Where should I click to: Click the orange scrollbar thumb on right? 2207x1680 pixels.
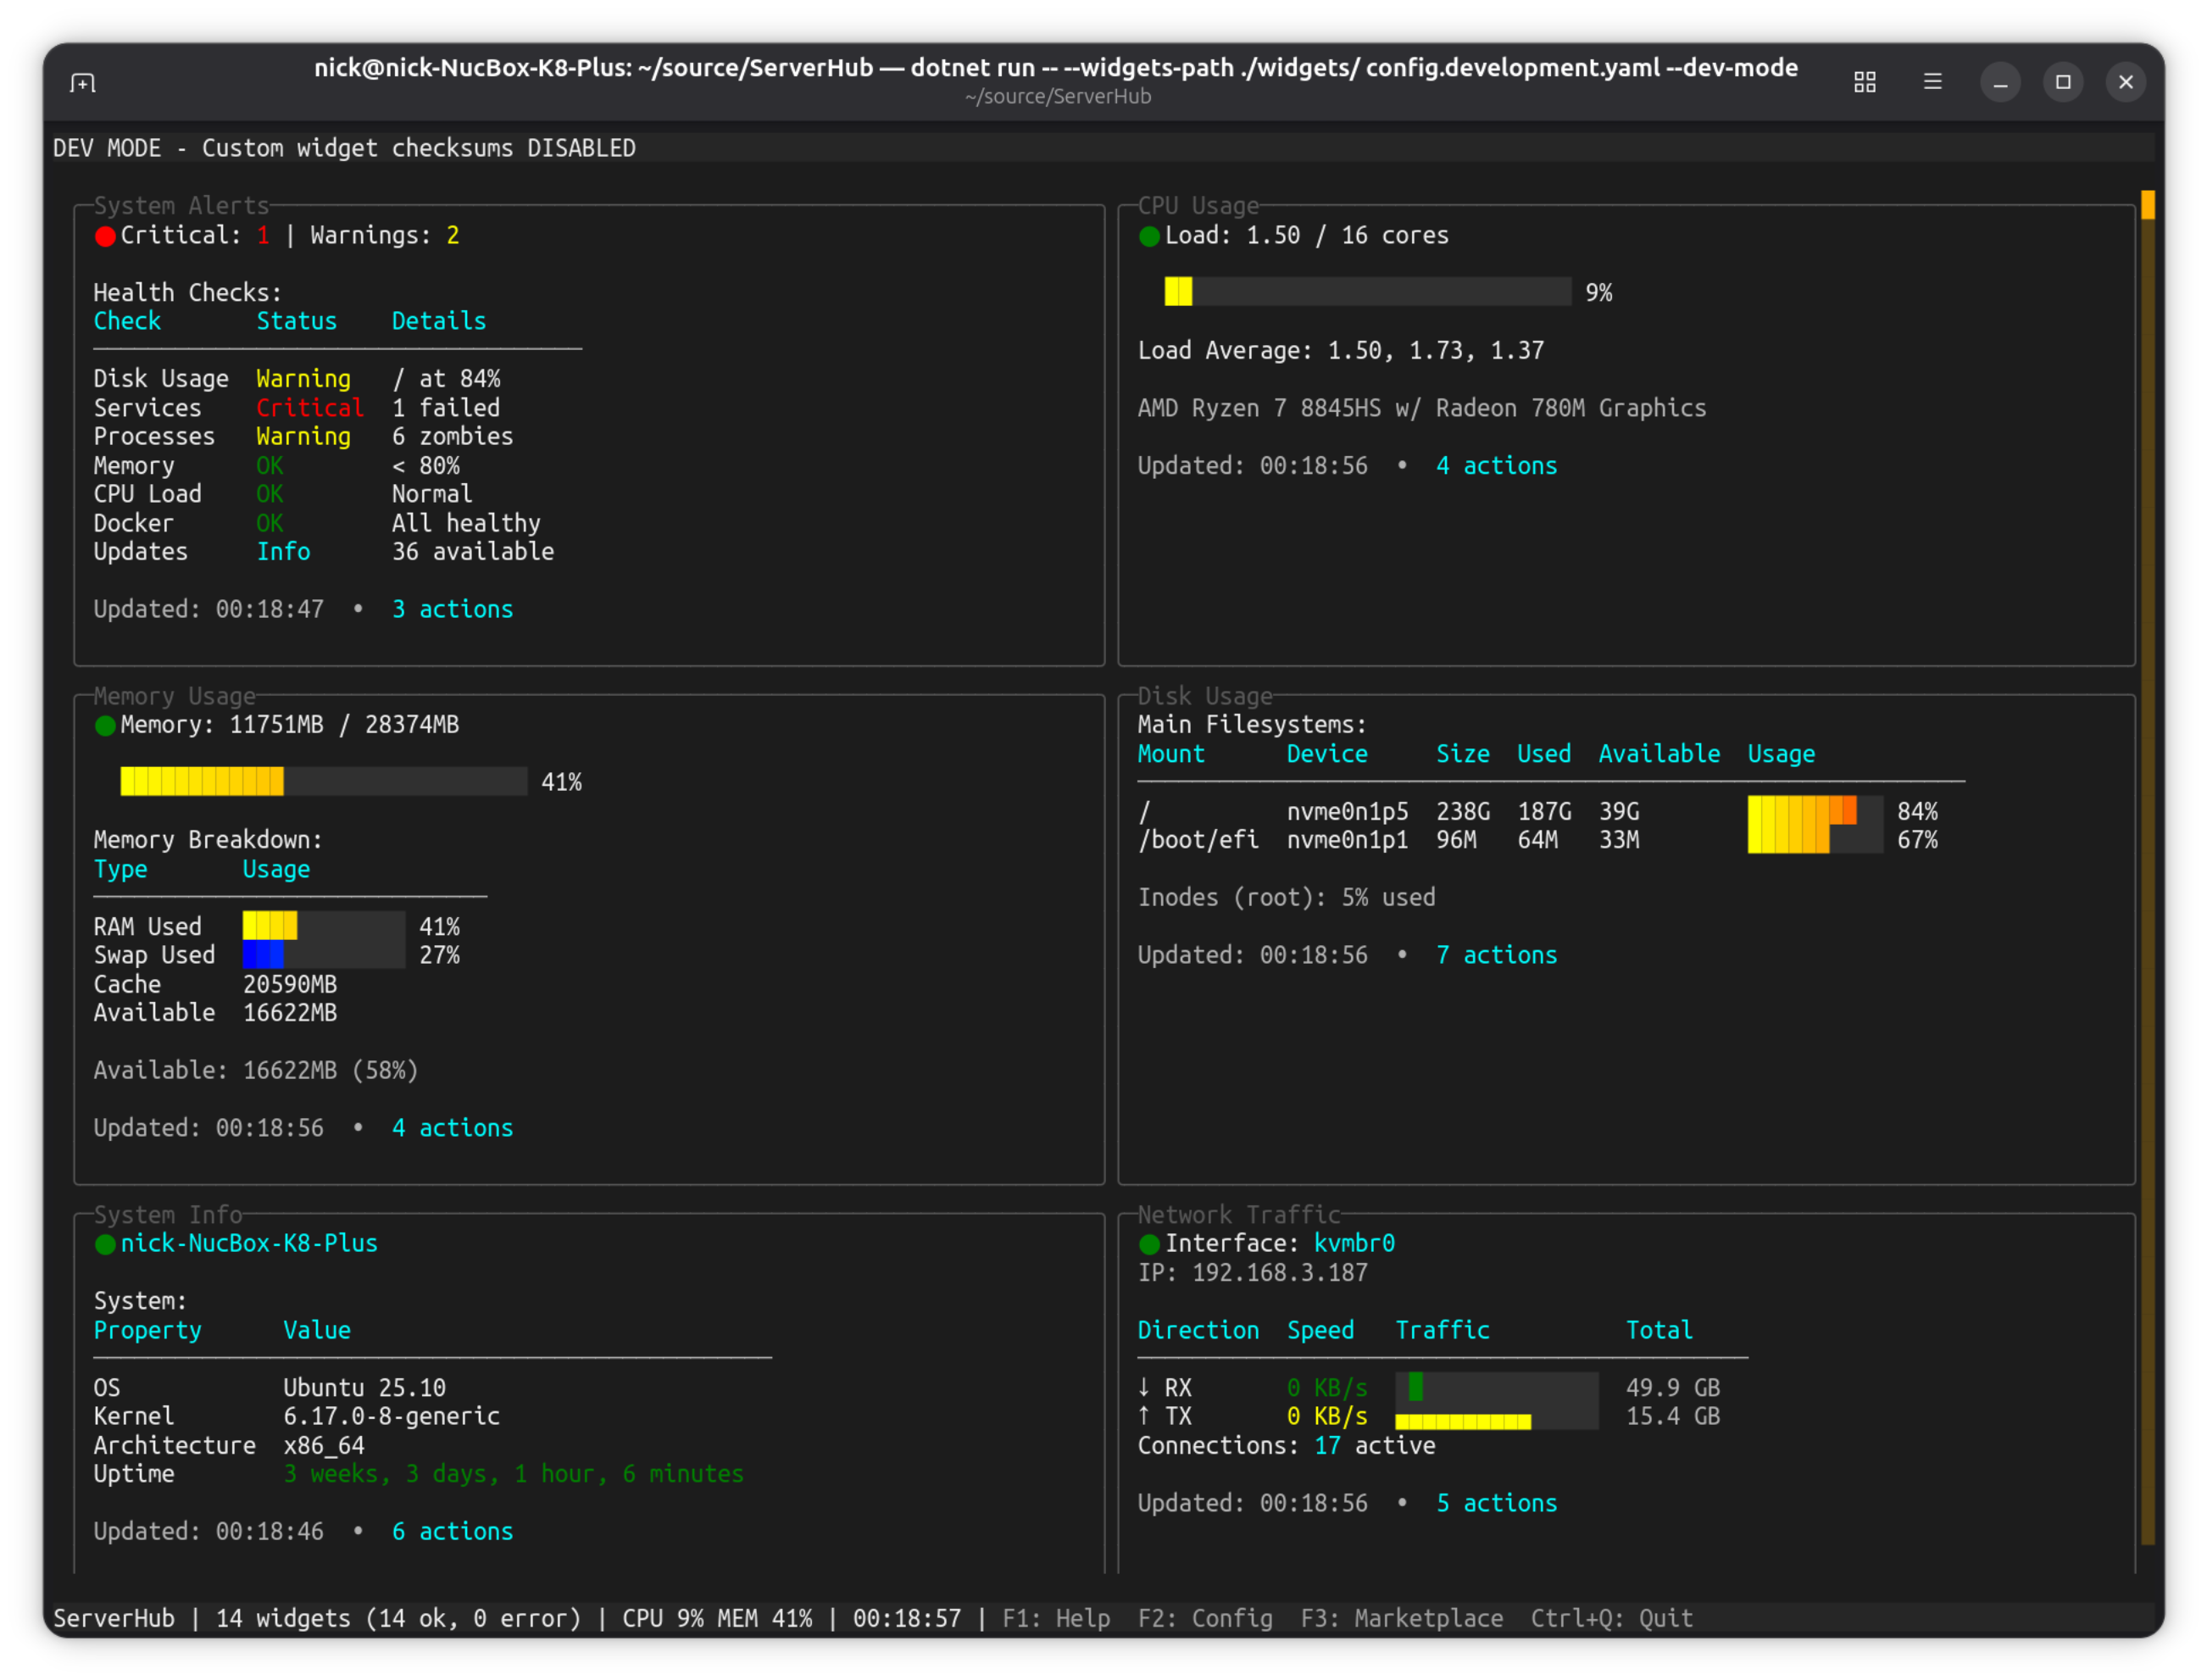[x=2148, y=205]
